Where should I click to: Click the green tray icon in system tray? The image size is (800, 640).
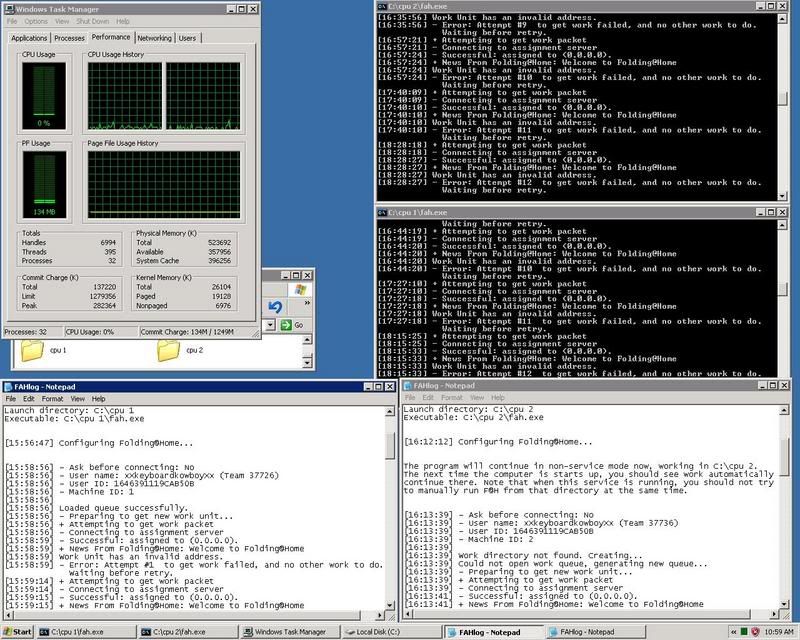tap(744, 632)
